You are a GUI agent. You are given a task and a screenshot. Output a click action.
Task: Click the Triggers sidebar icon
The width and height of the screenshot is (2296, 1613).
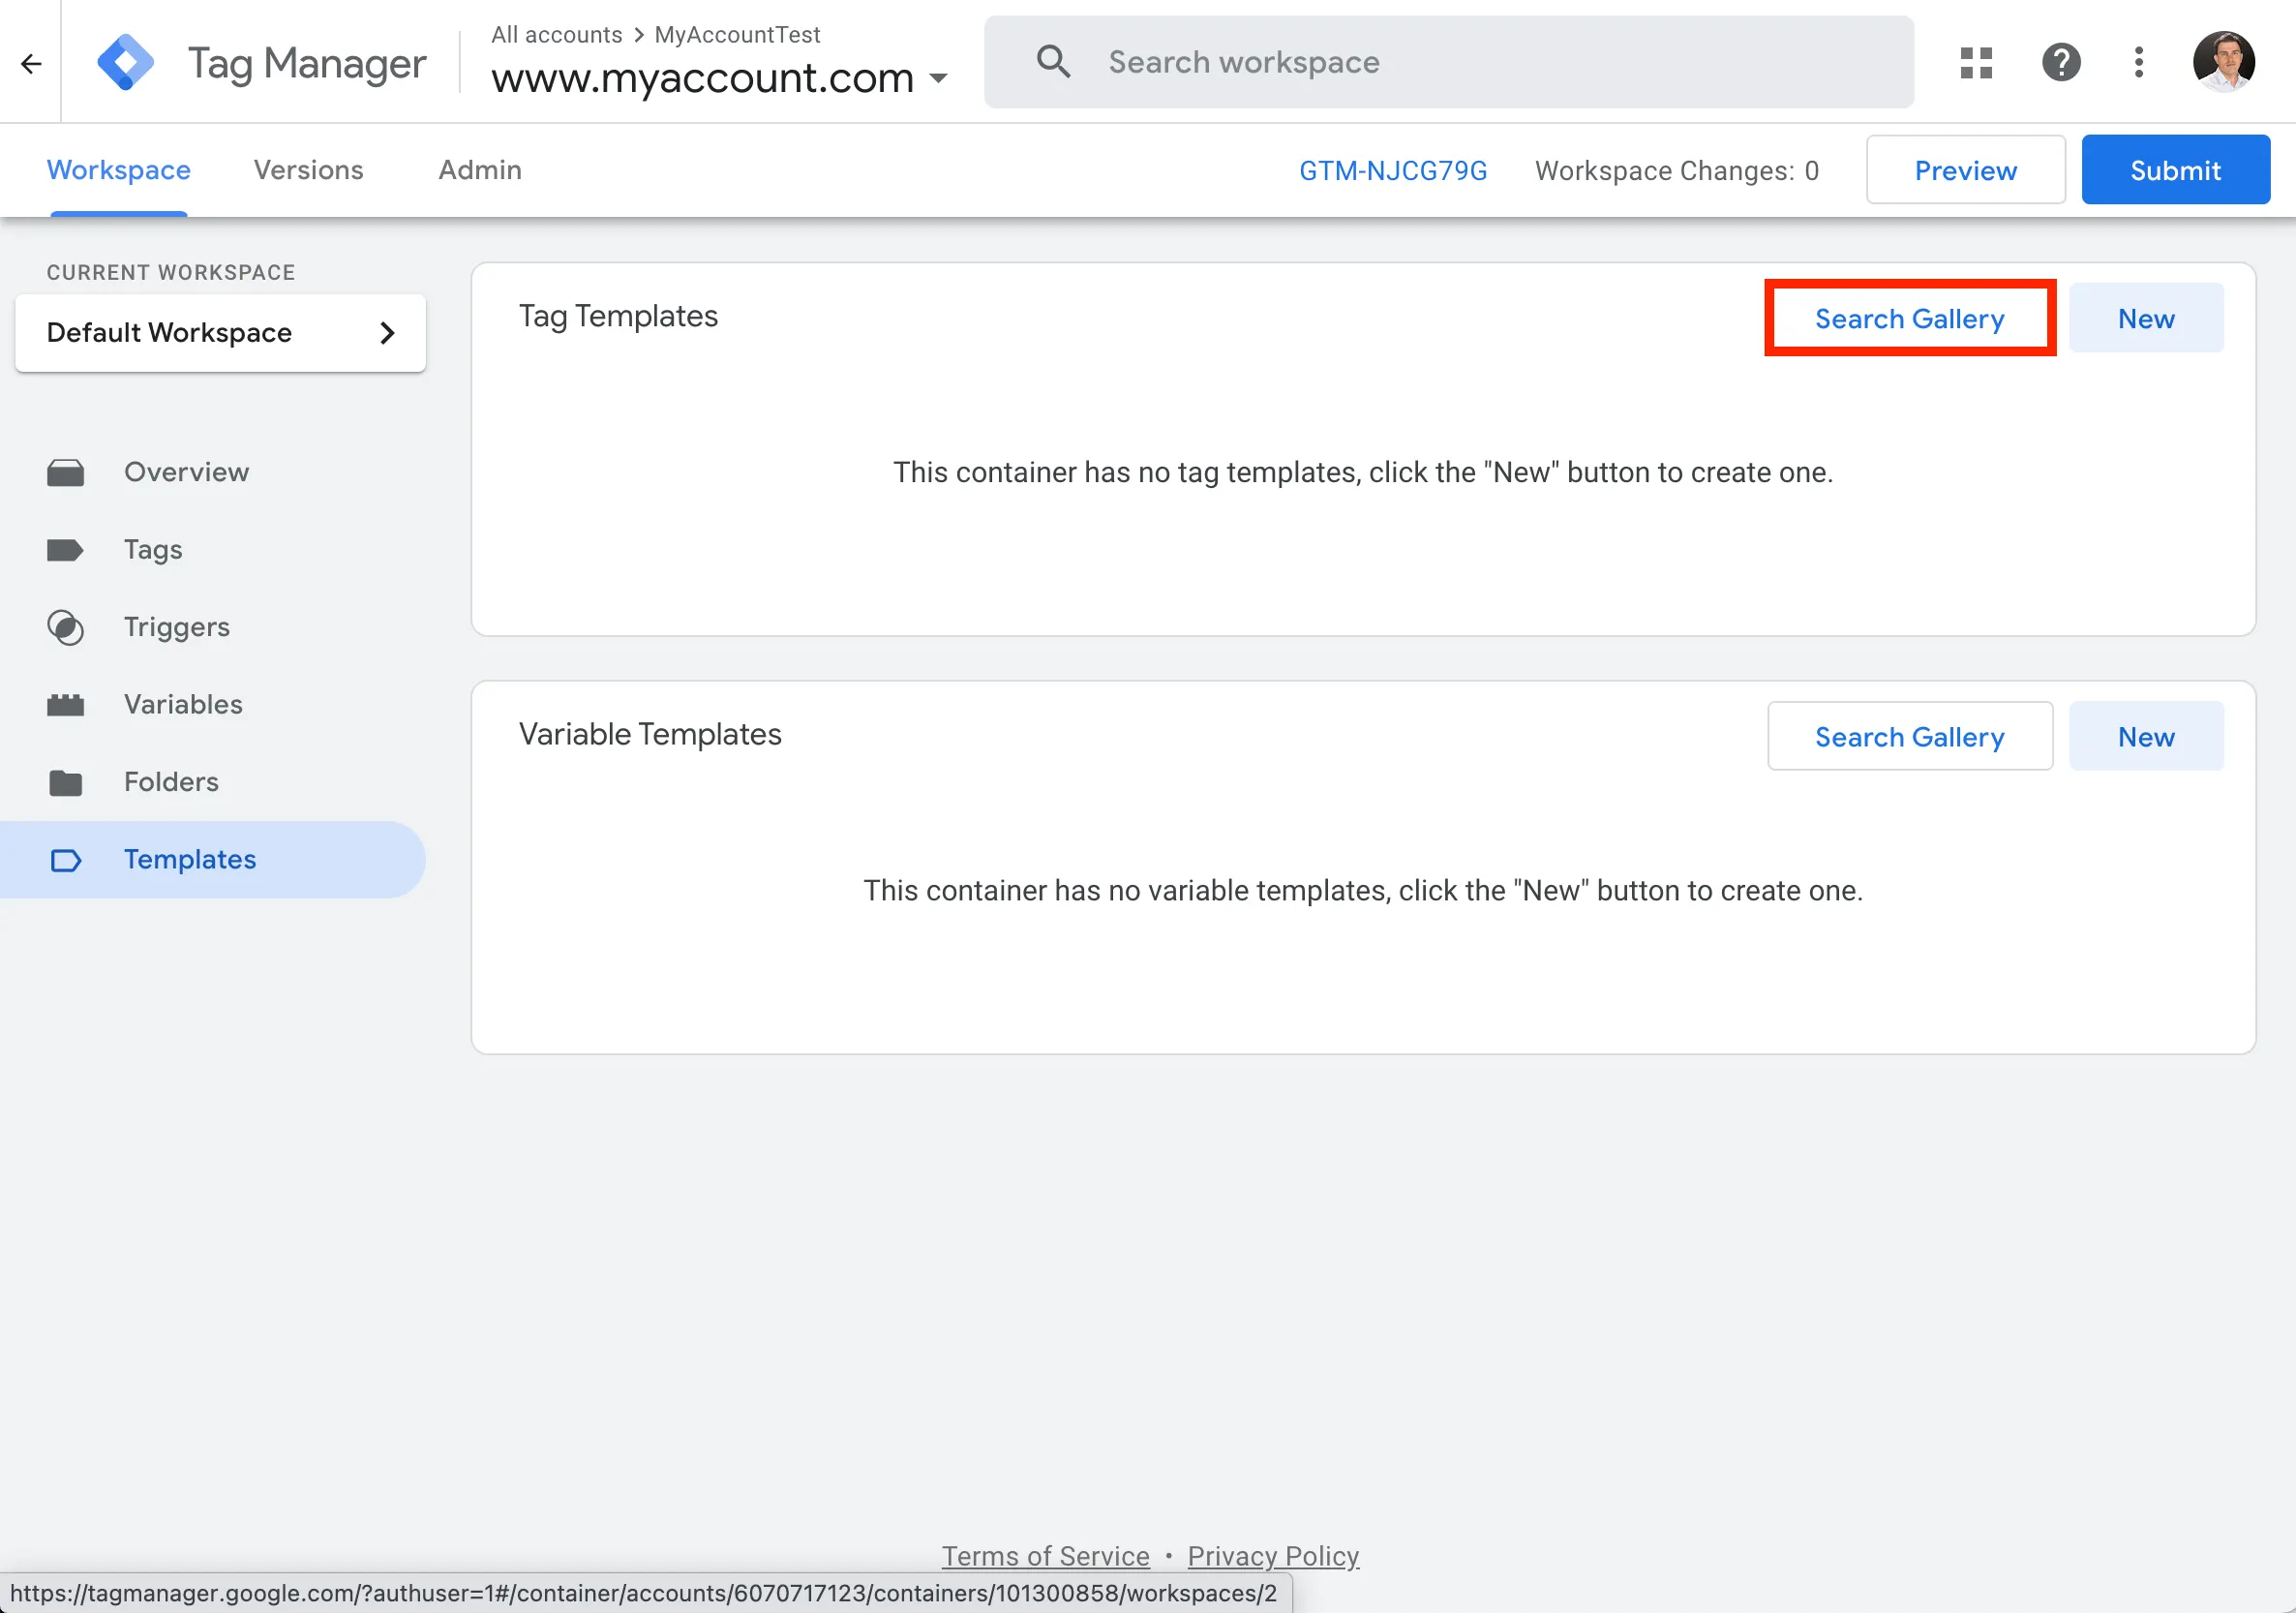pyautogui.click(x=66, y=627)
